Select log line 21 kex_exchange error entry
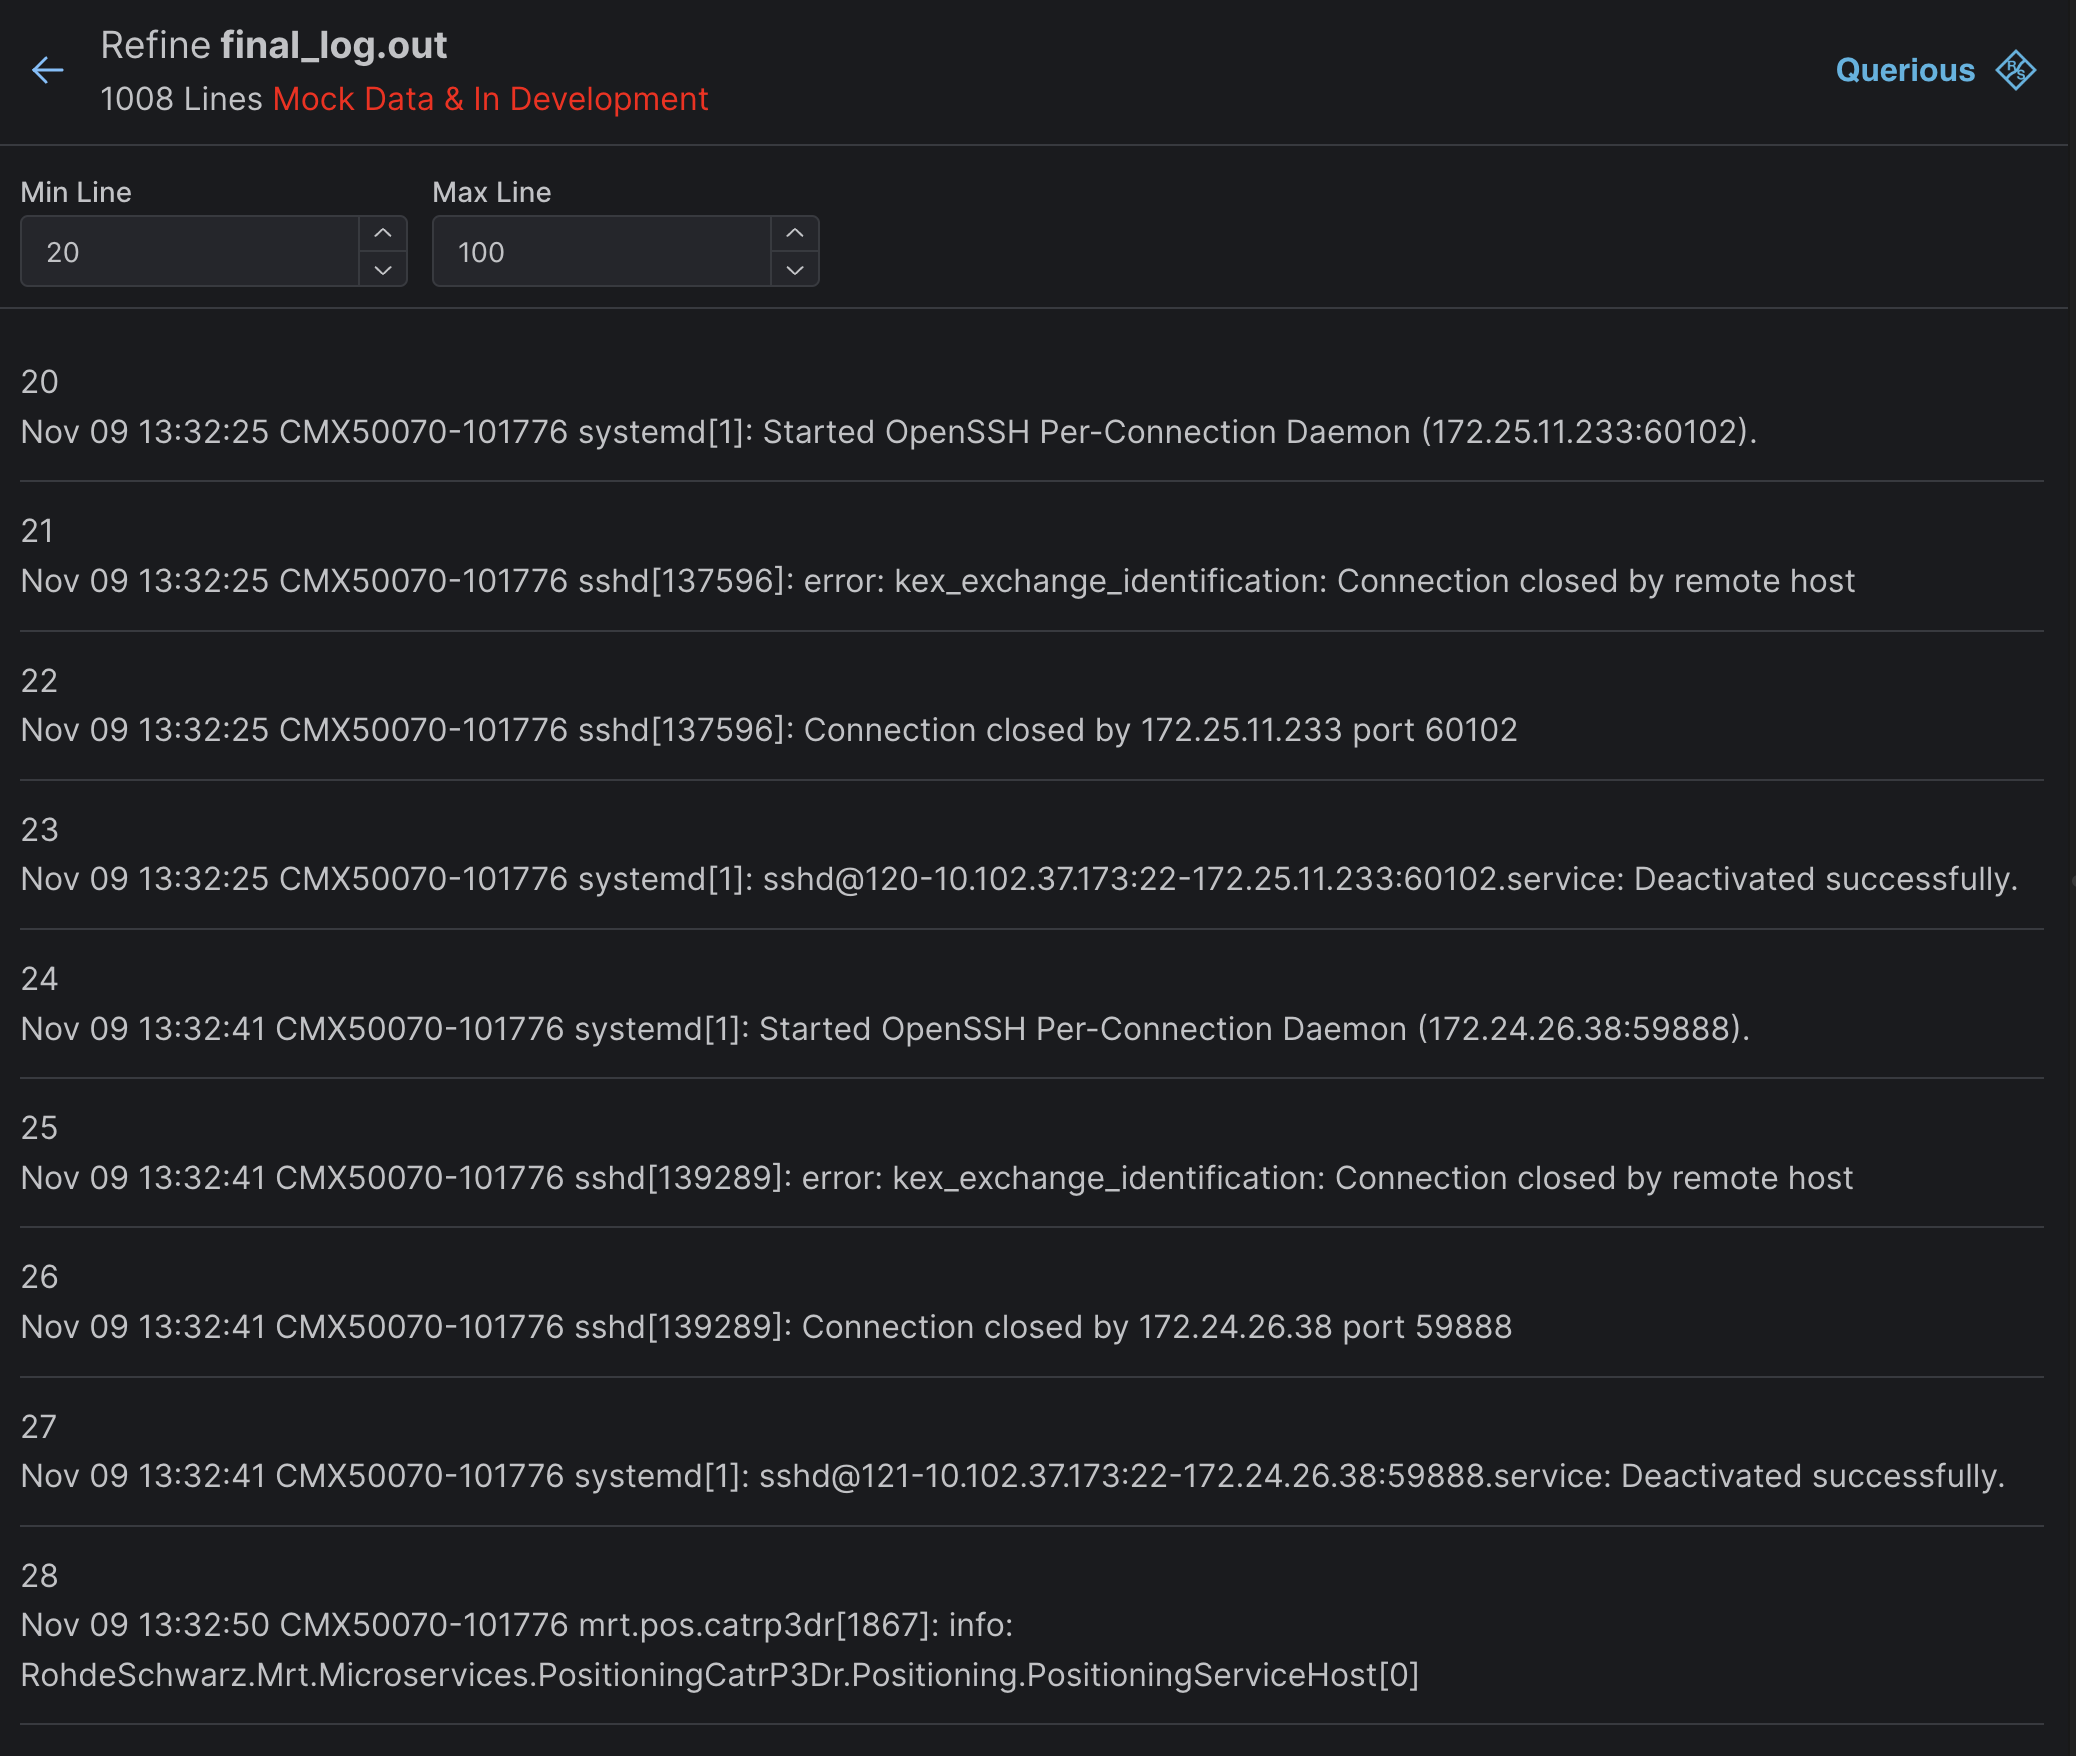Viewport: 2076px width, 1756px height. (x=937, y=580)
